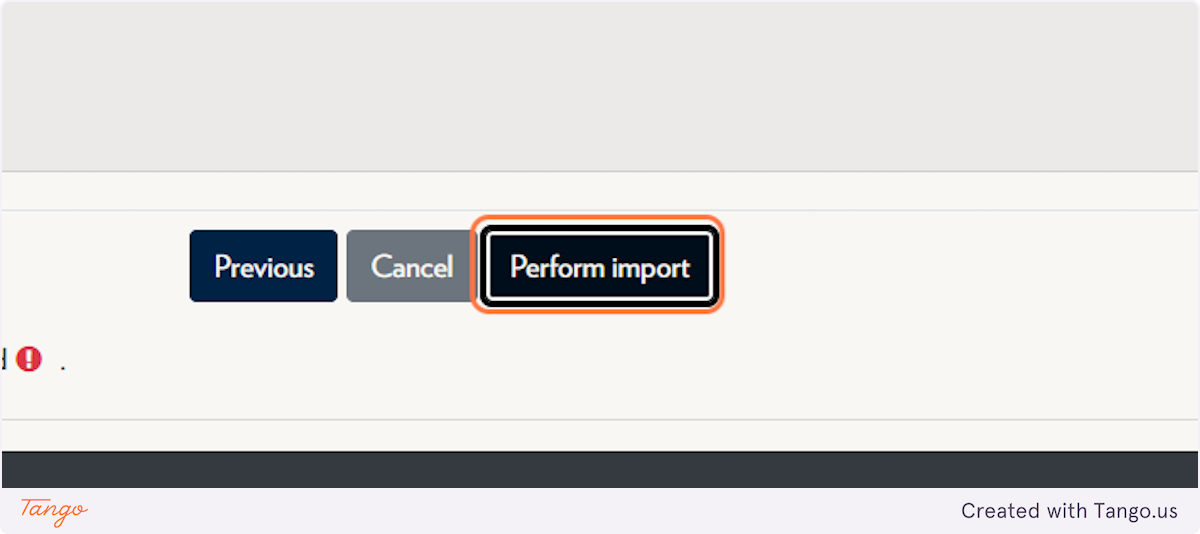
Task: Click the Perform import button
Action: [598, 267]
